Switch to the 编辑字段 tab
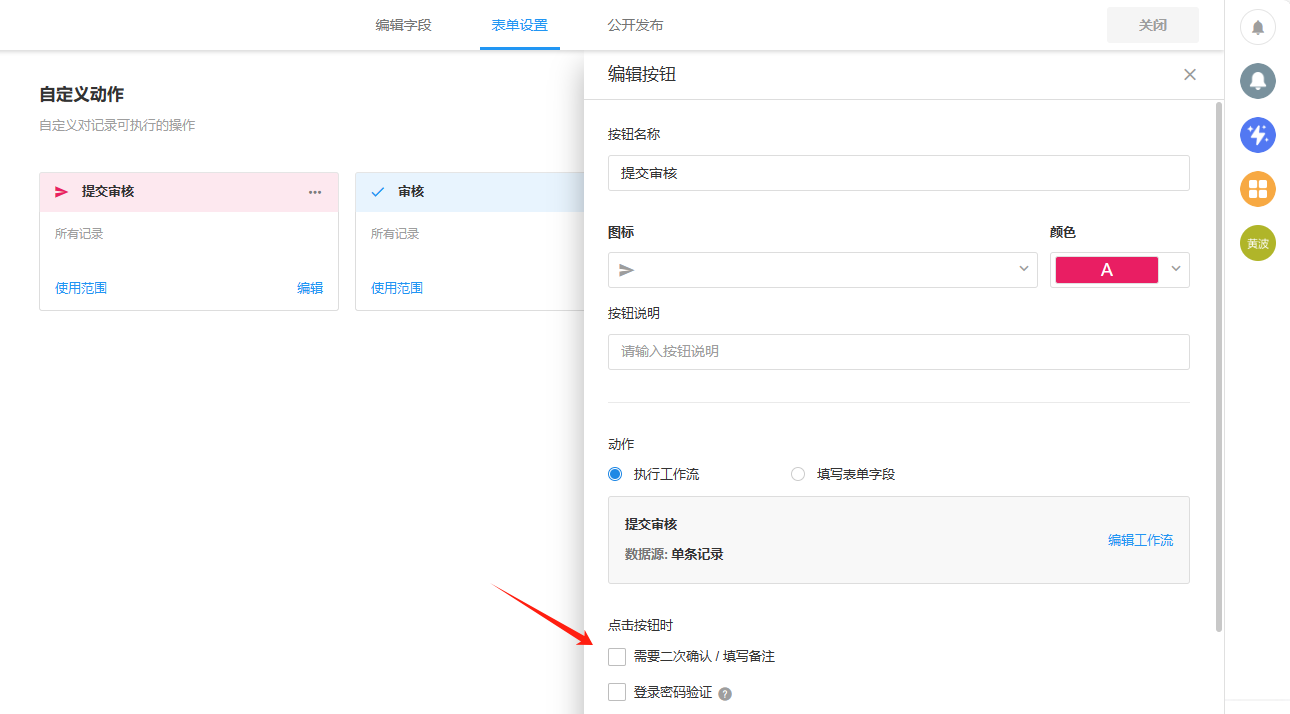Viewport: 1290px width, 714px height. point(403,25)
